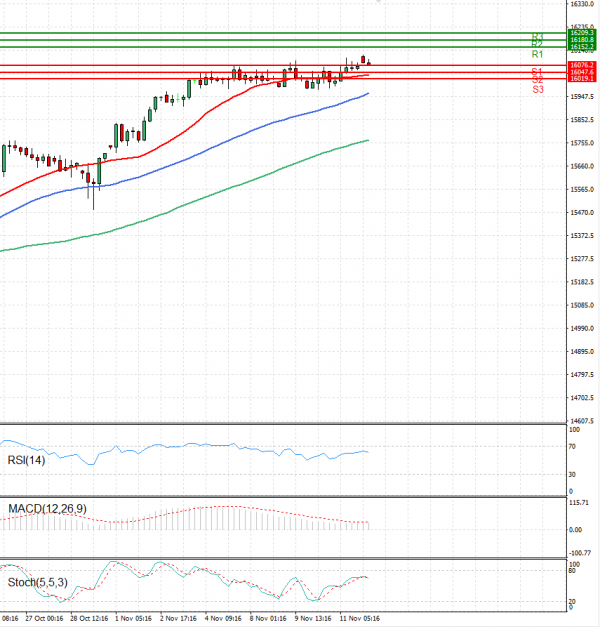Select the R1 resistance label
600x627 pixels.
(537, 54)
